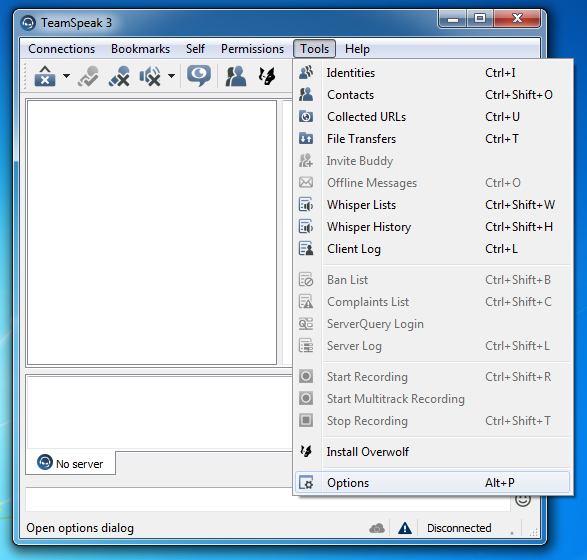
Task: Click the Disconnect toolbar icon
Action: coord(45,76)
